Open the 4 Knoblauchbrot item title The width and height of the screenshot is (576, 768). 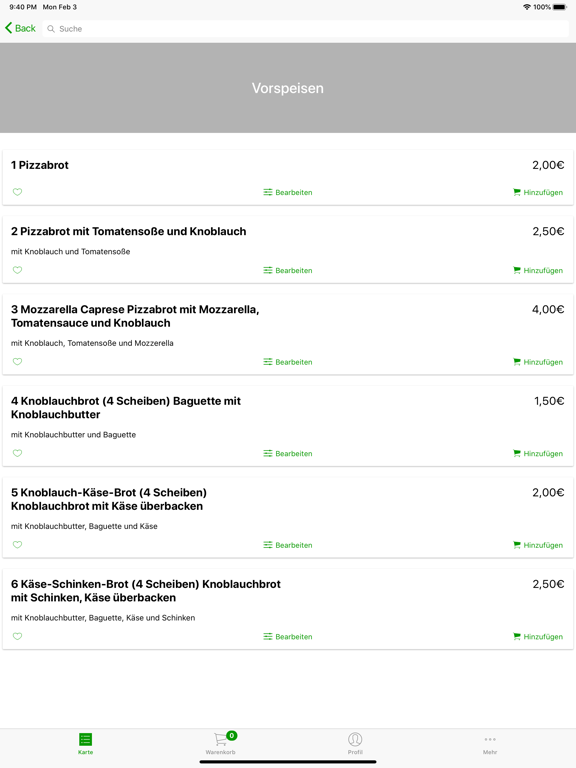(126, 408)
